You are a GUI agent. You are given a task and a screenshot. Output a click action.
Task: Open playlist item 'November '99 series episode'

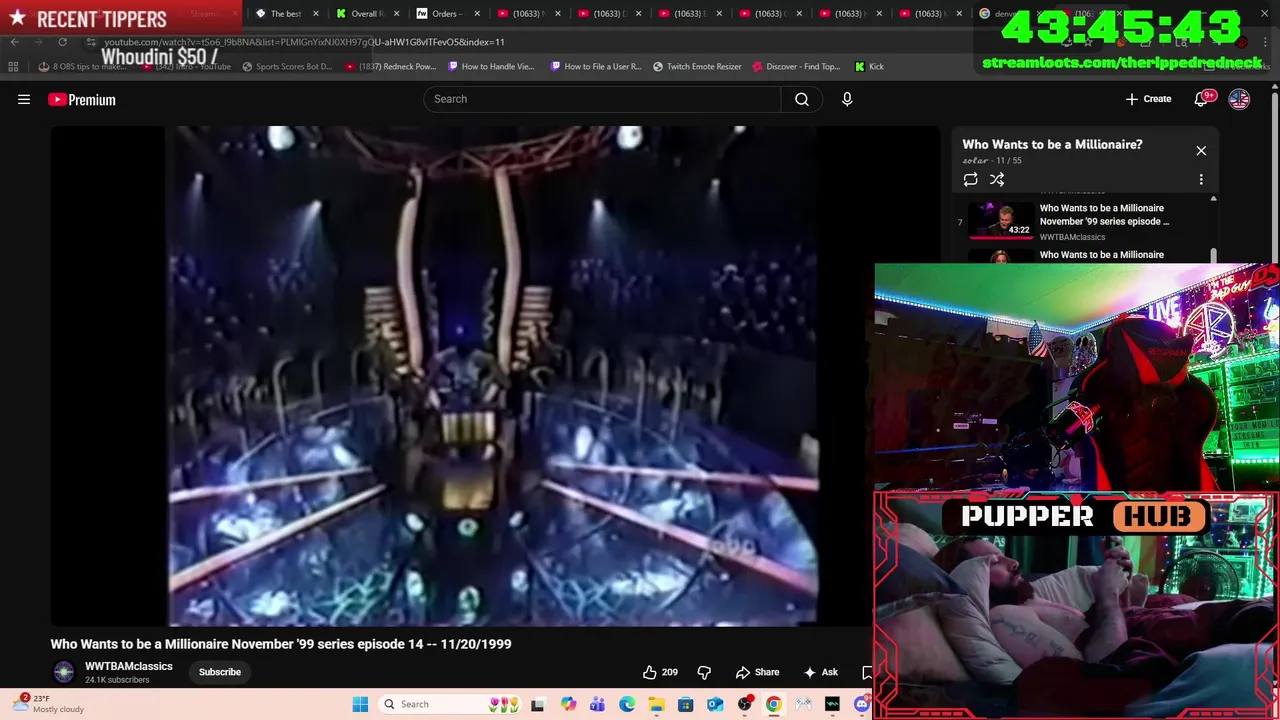pyautogui.click(x=1104, y=215)
